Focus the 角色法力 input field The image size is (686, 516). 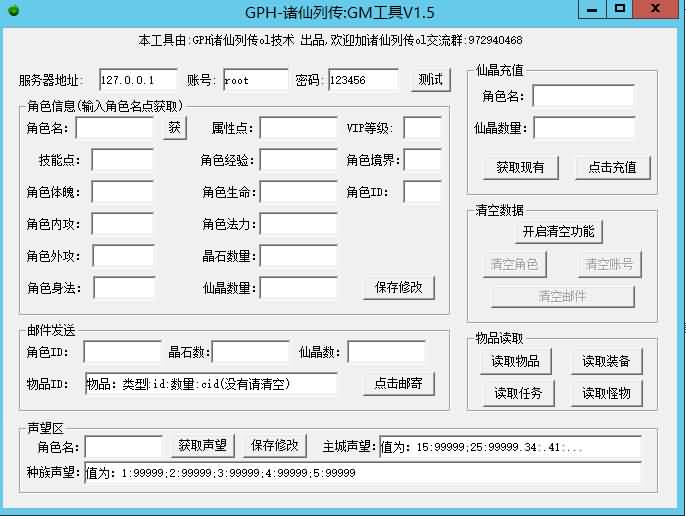(x=298, y=224)
